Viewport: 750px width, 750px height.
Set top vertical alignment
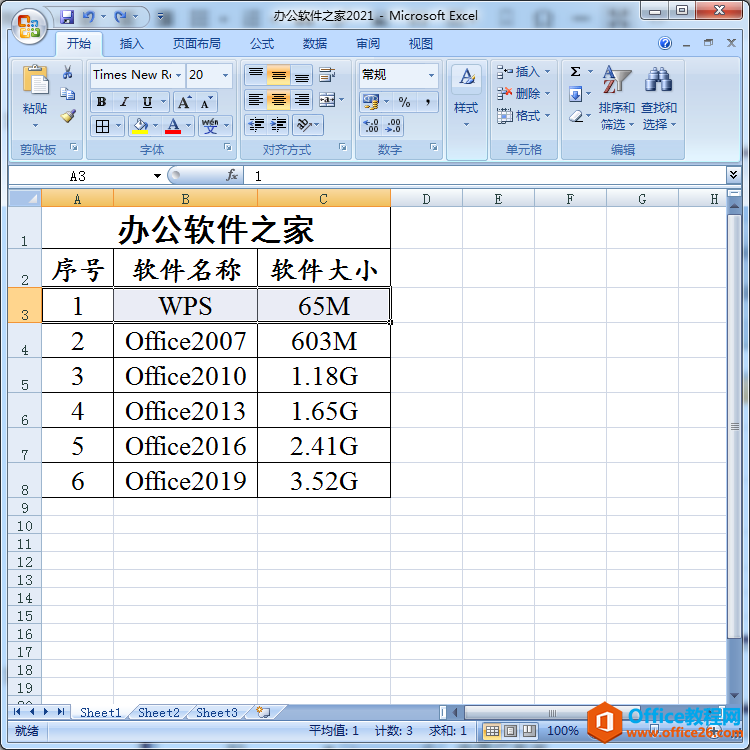click(x=256, y=74)
